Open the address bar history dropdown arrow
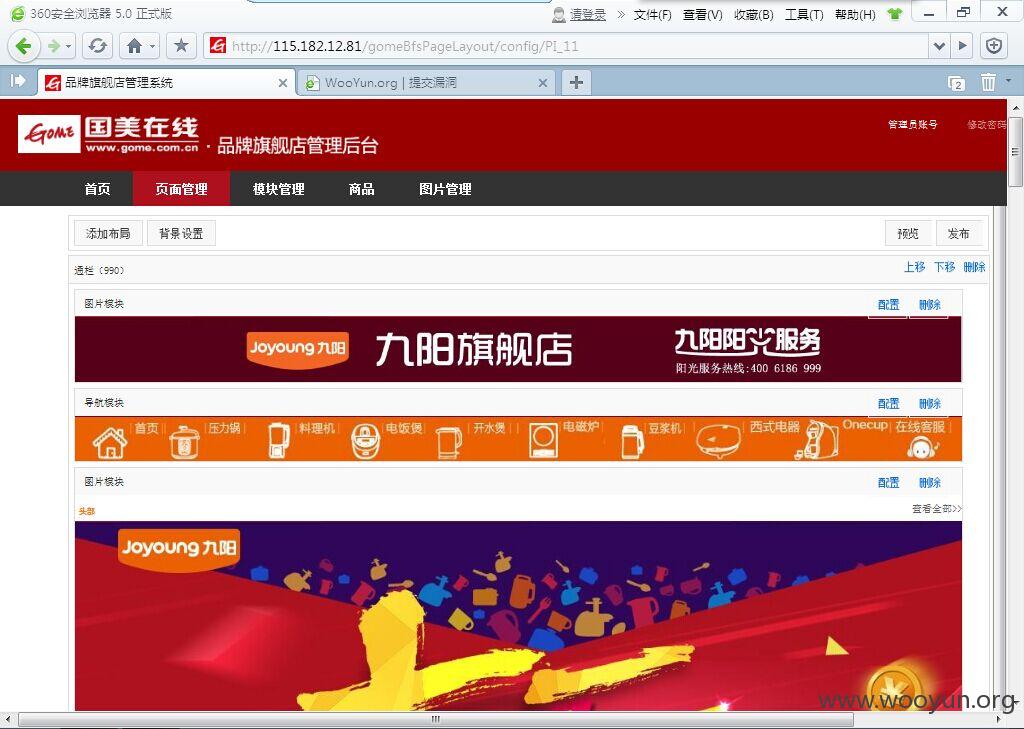The image size is (1024, 729). (x=939, y=46)
